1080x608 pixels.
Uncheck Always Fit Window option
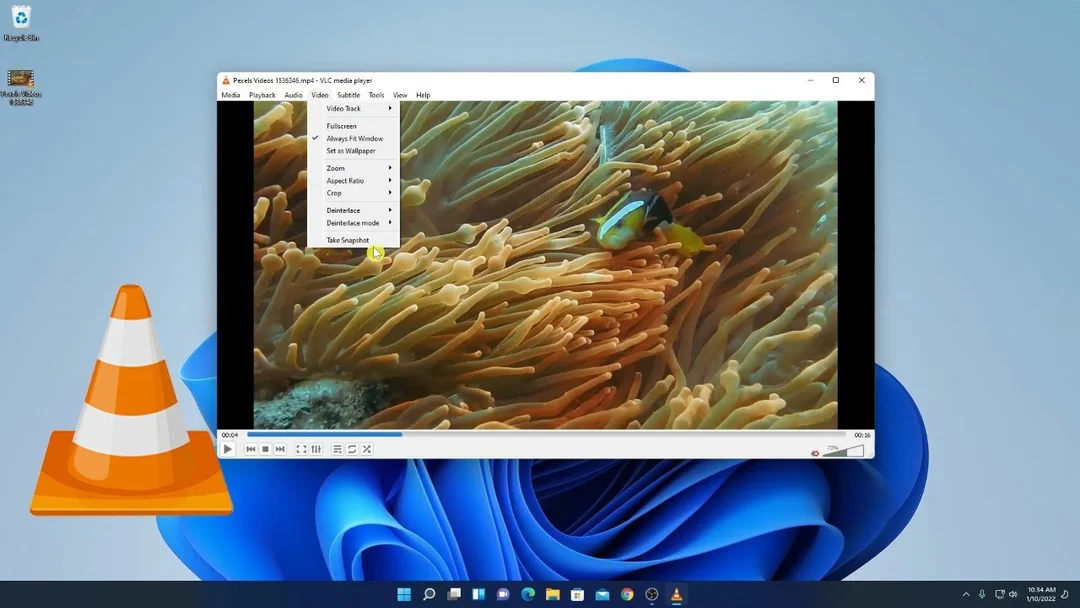[x=353, y=138]
